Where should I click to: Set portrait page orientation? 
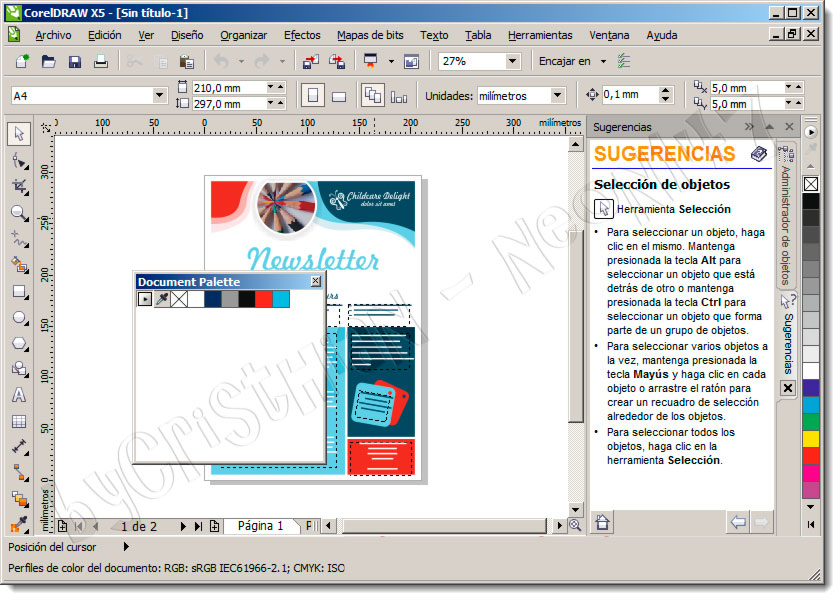pos(313,96)
